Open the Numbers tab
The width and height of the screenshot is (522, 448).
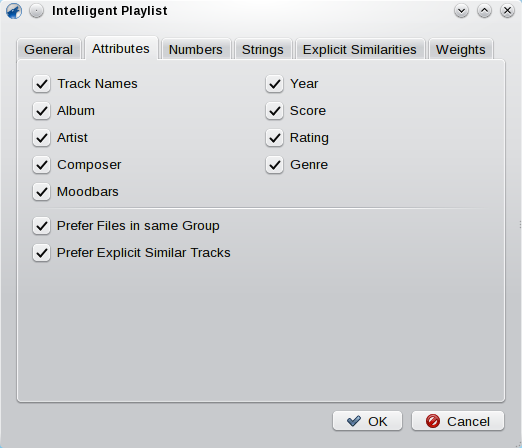(x=196, y=49)
